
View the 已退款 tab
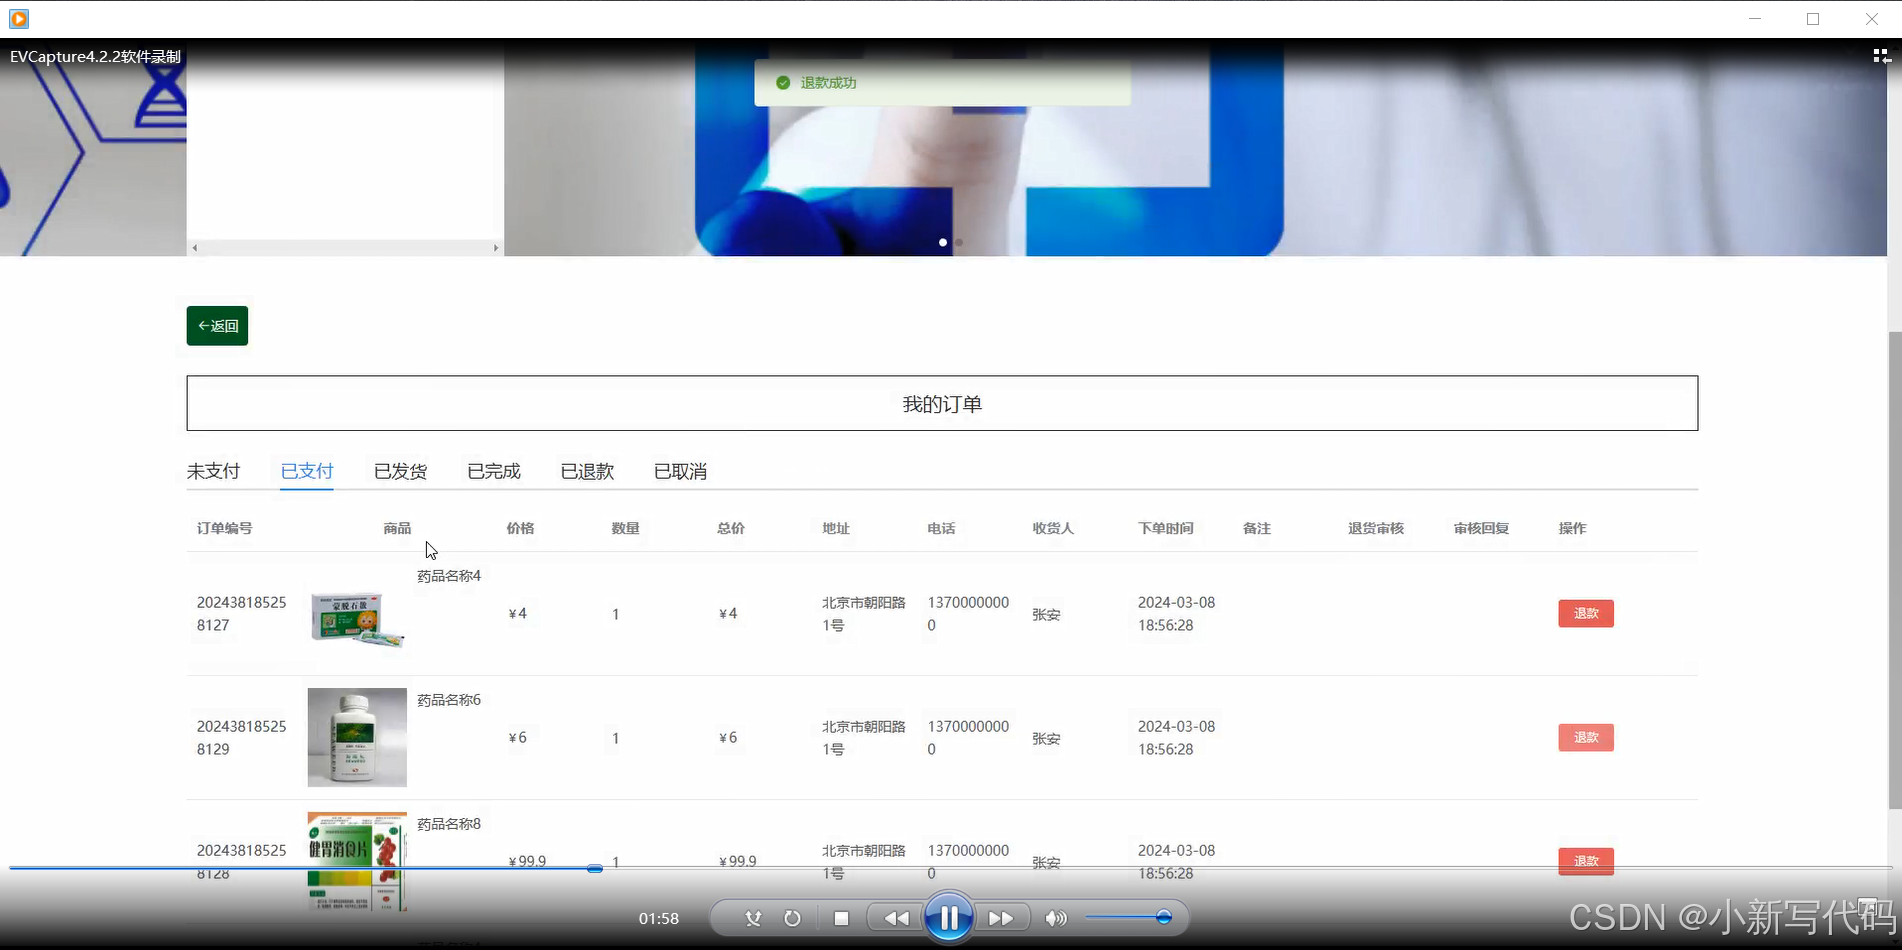point(587,471)
